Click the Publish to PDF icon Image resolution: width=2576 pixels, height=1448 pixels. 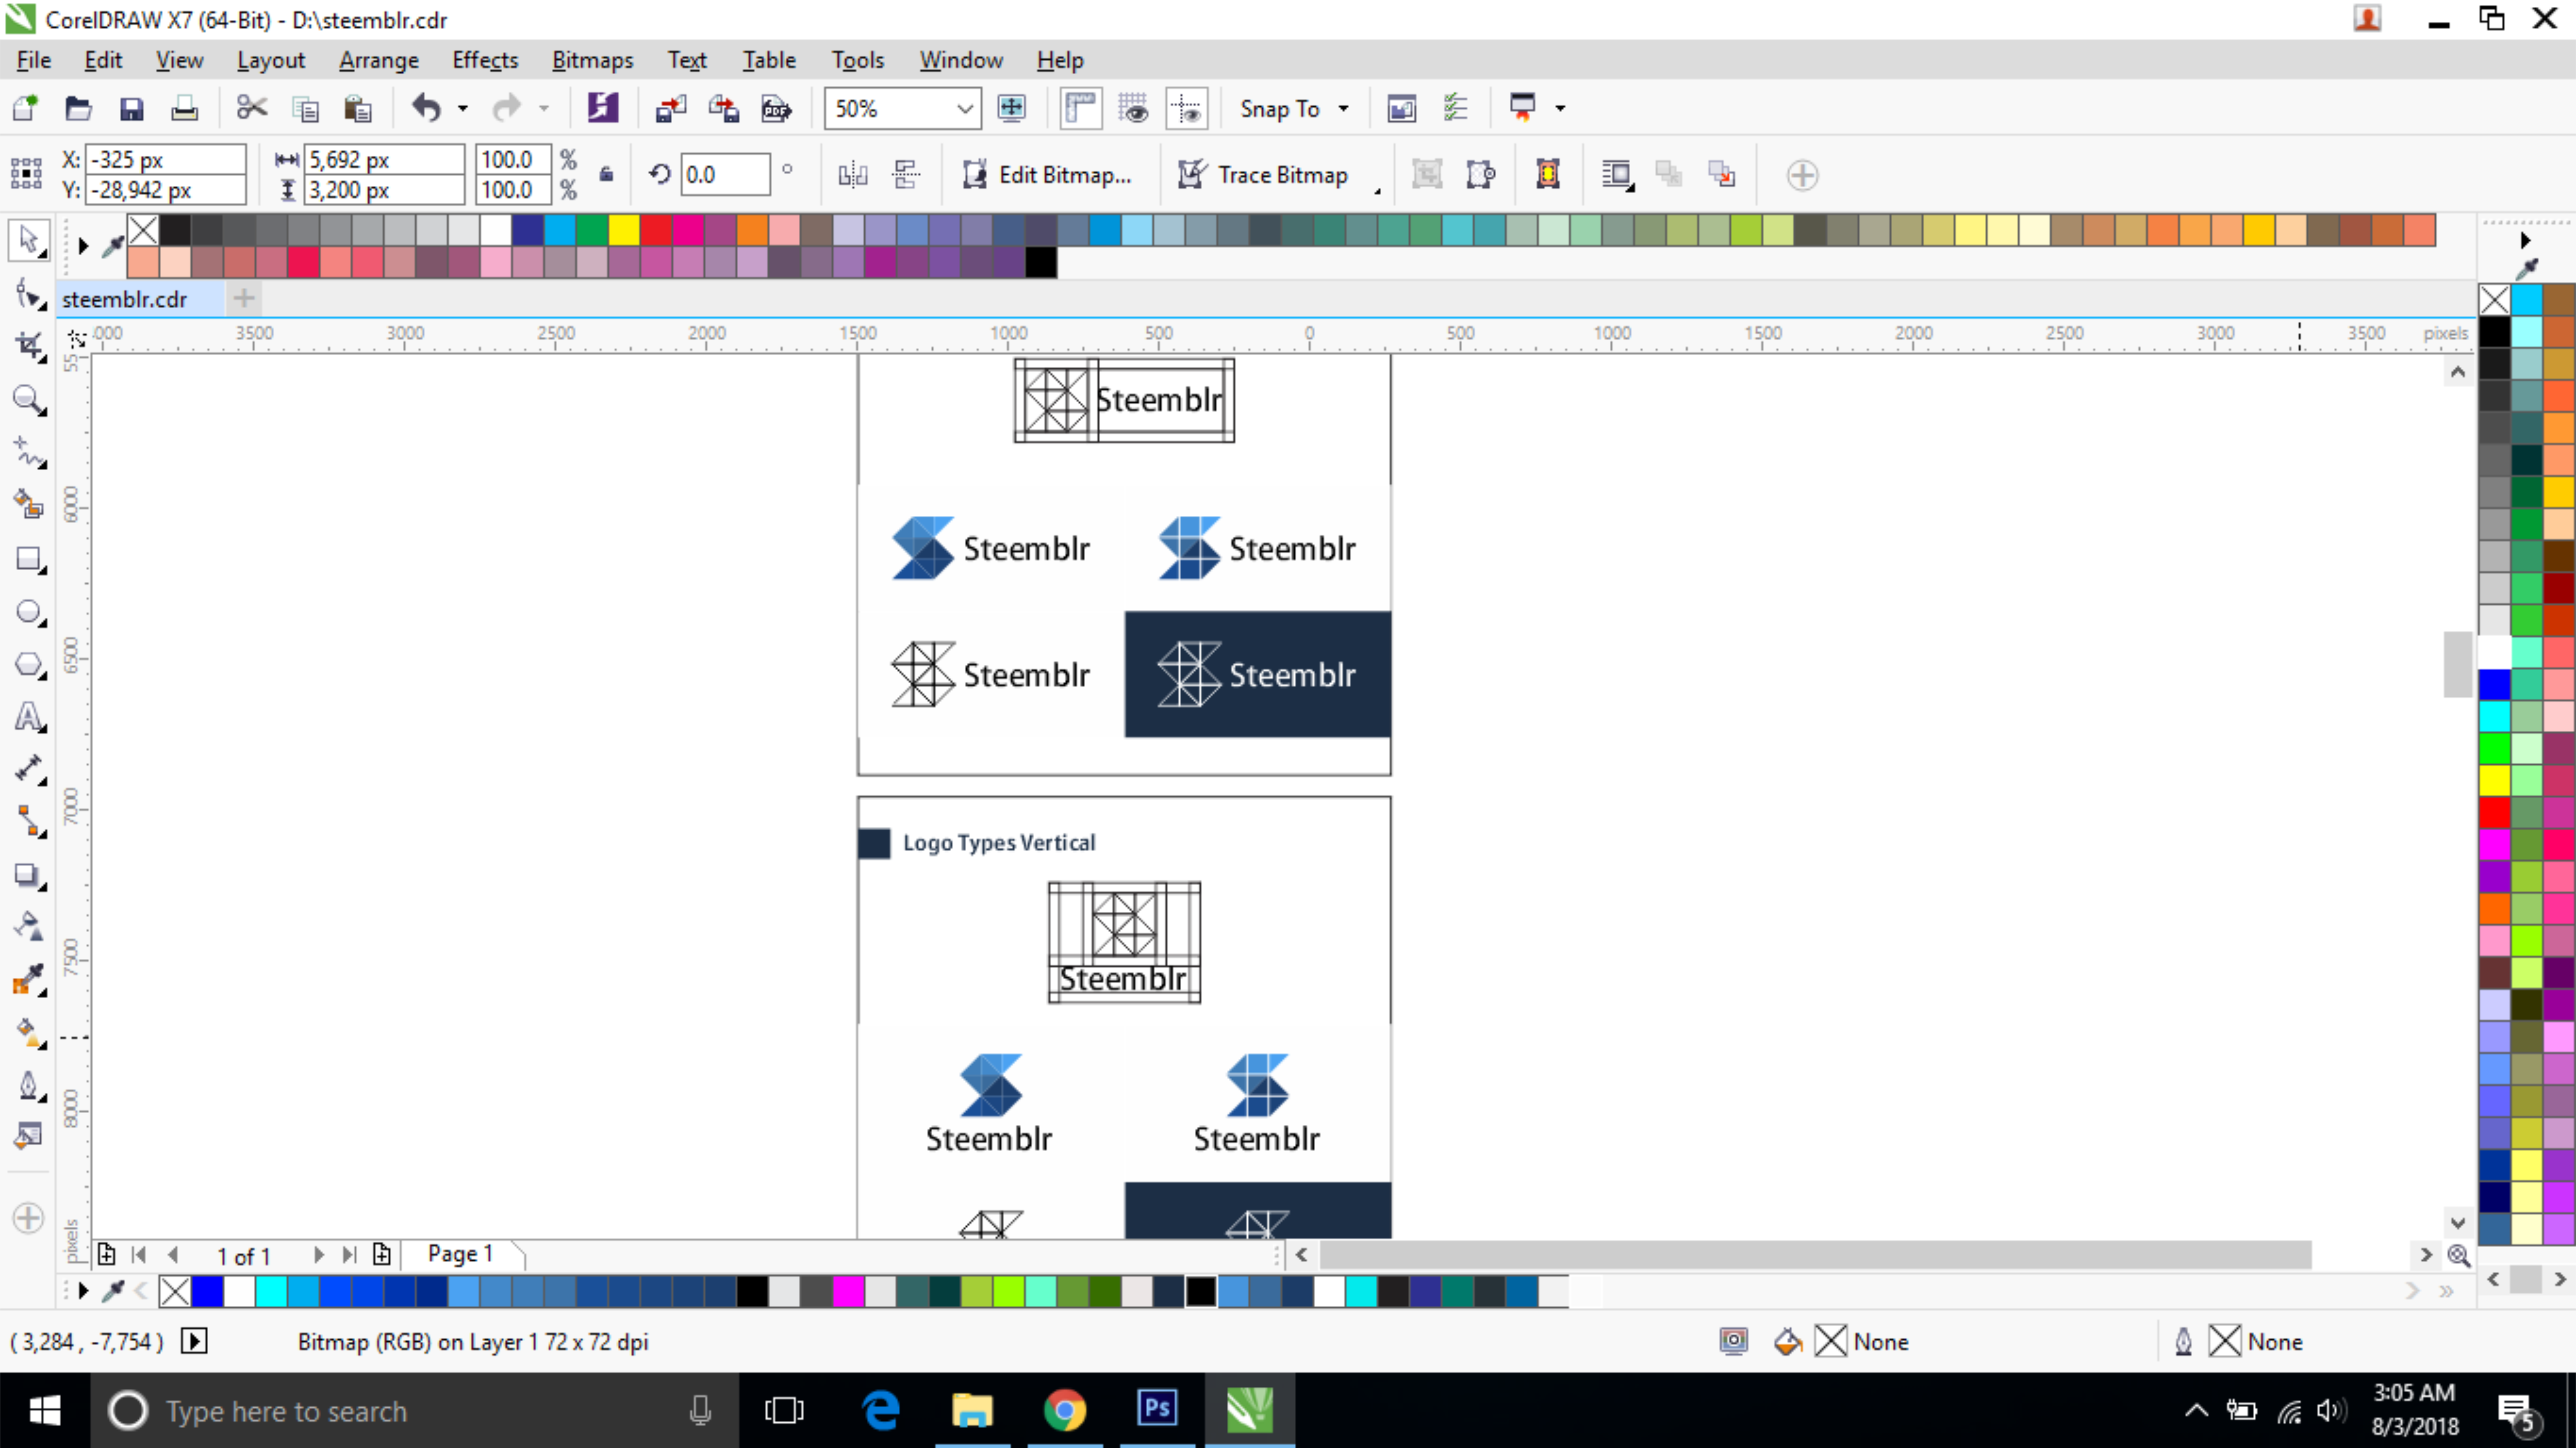tap(776, 108)
